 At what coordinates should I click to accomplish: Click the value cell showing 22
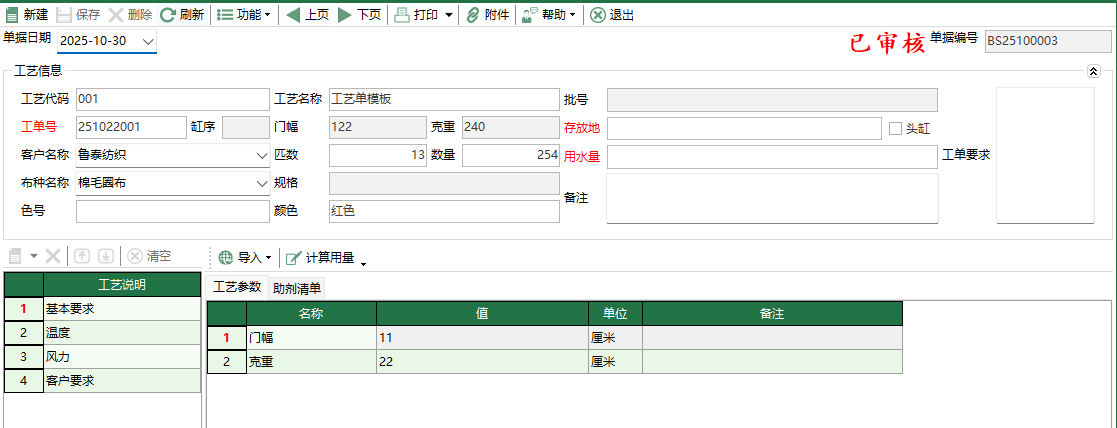pyautogui.click(x=482, y=362)
